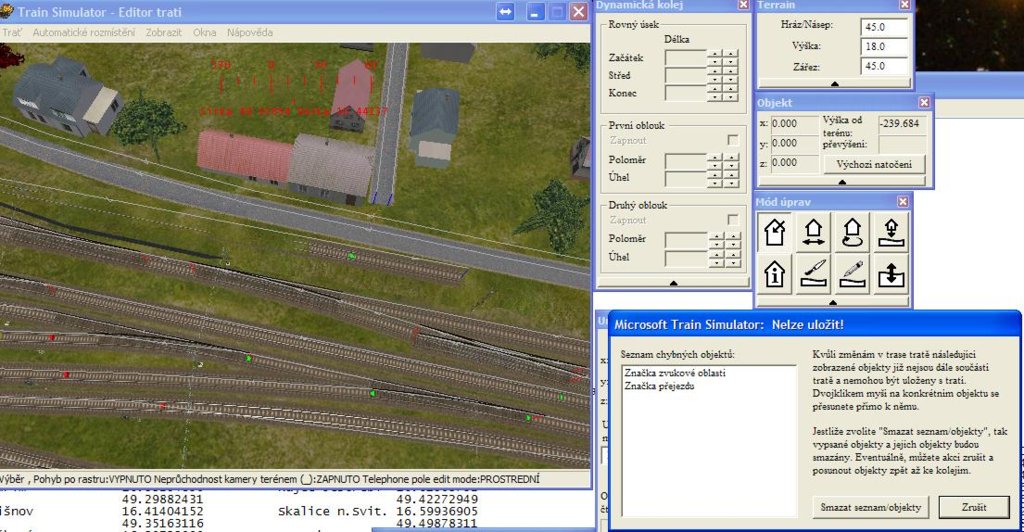Viewport: 1024px width, 532px height.
Task: Click the coordinate value 16.59936905 in the background window
Action: click(437, 511)
